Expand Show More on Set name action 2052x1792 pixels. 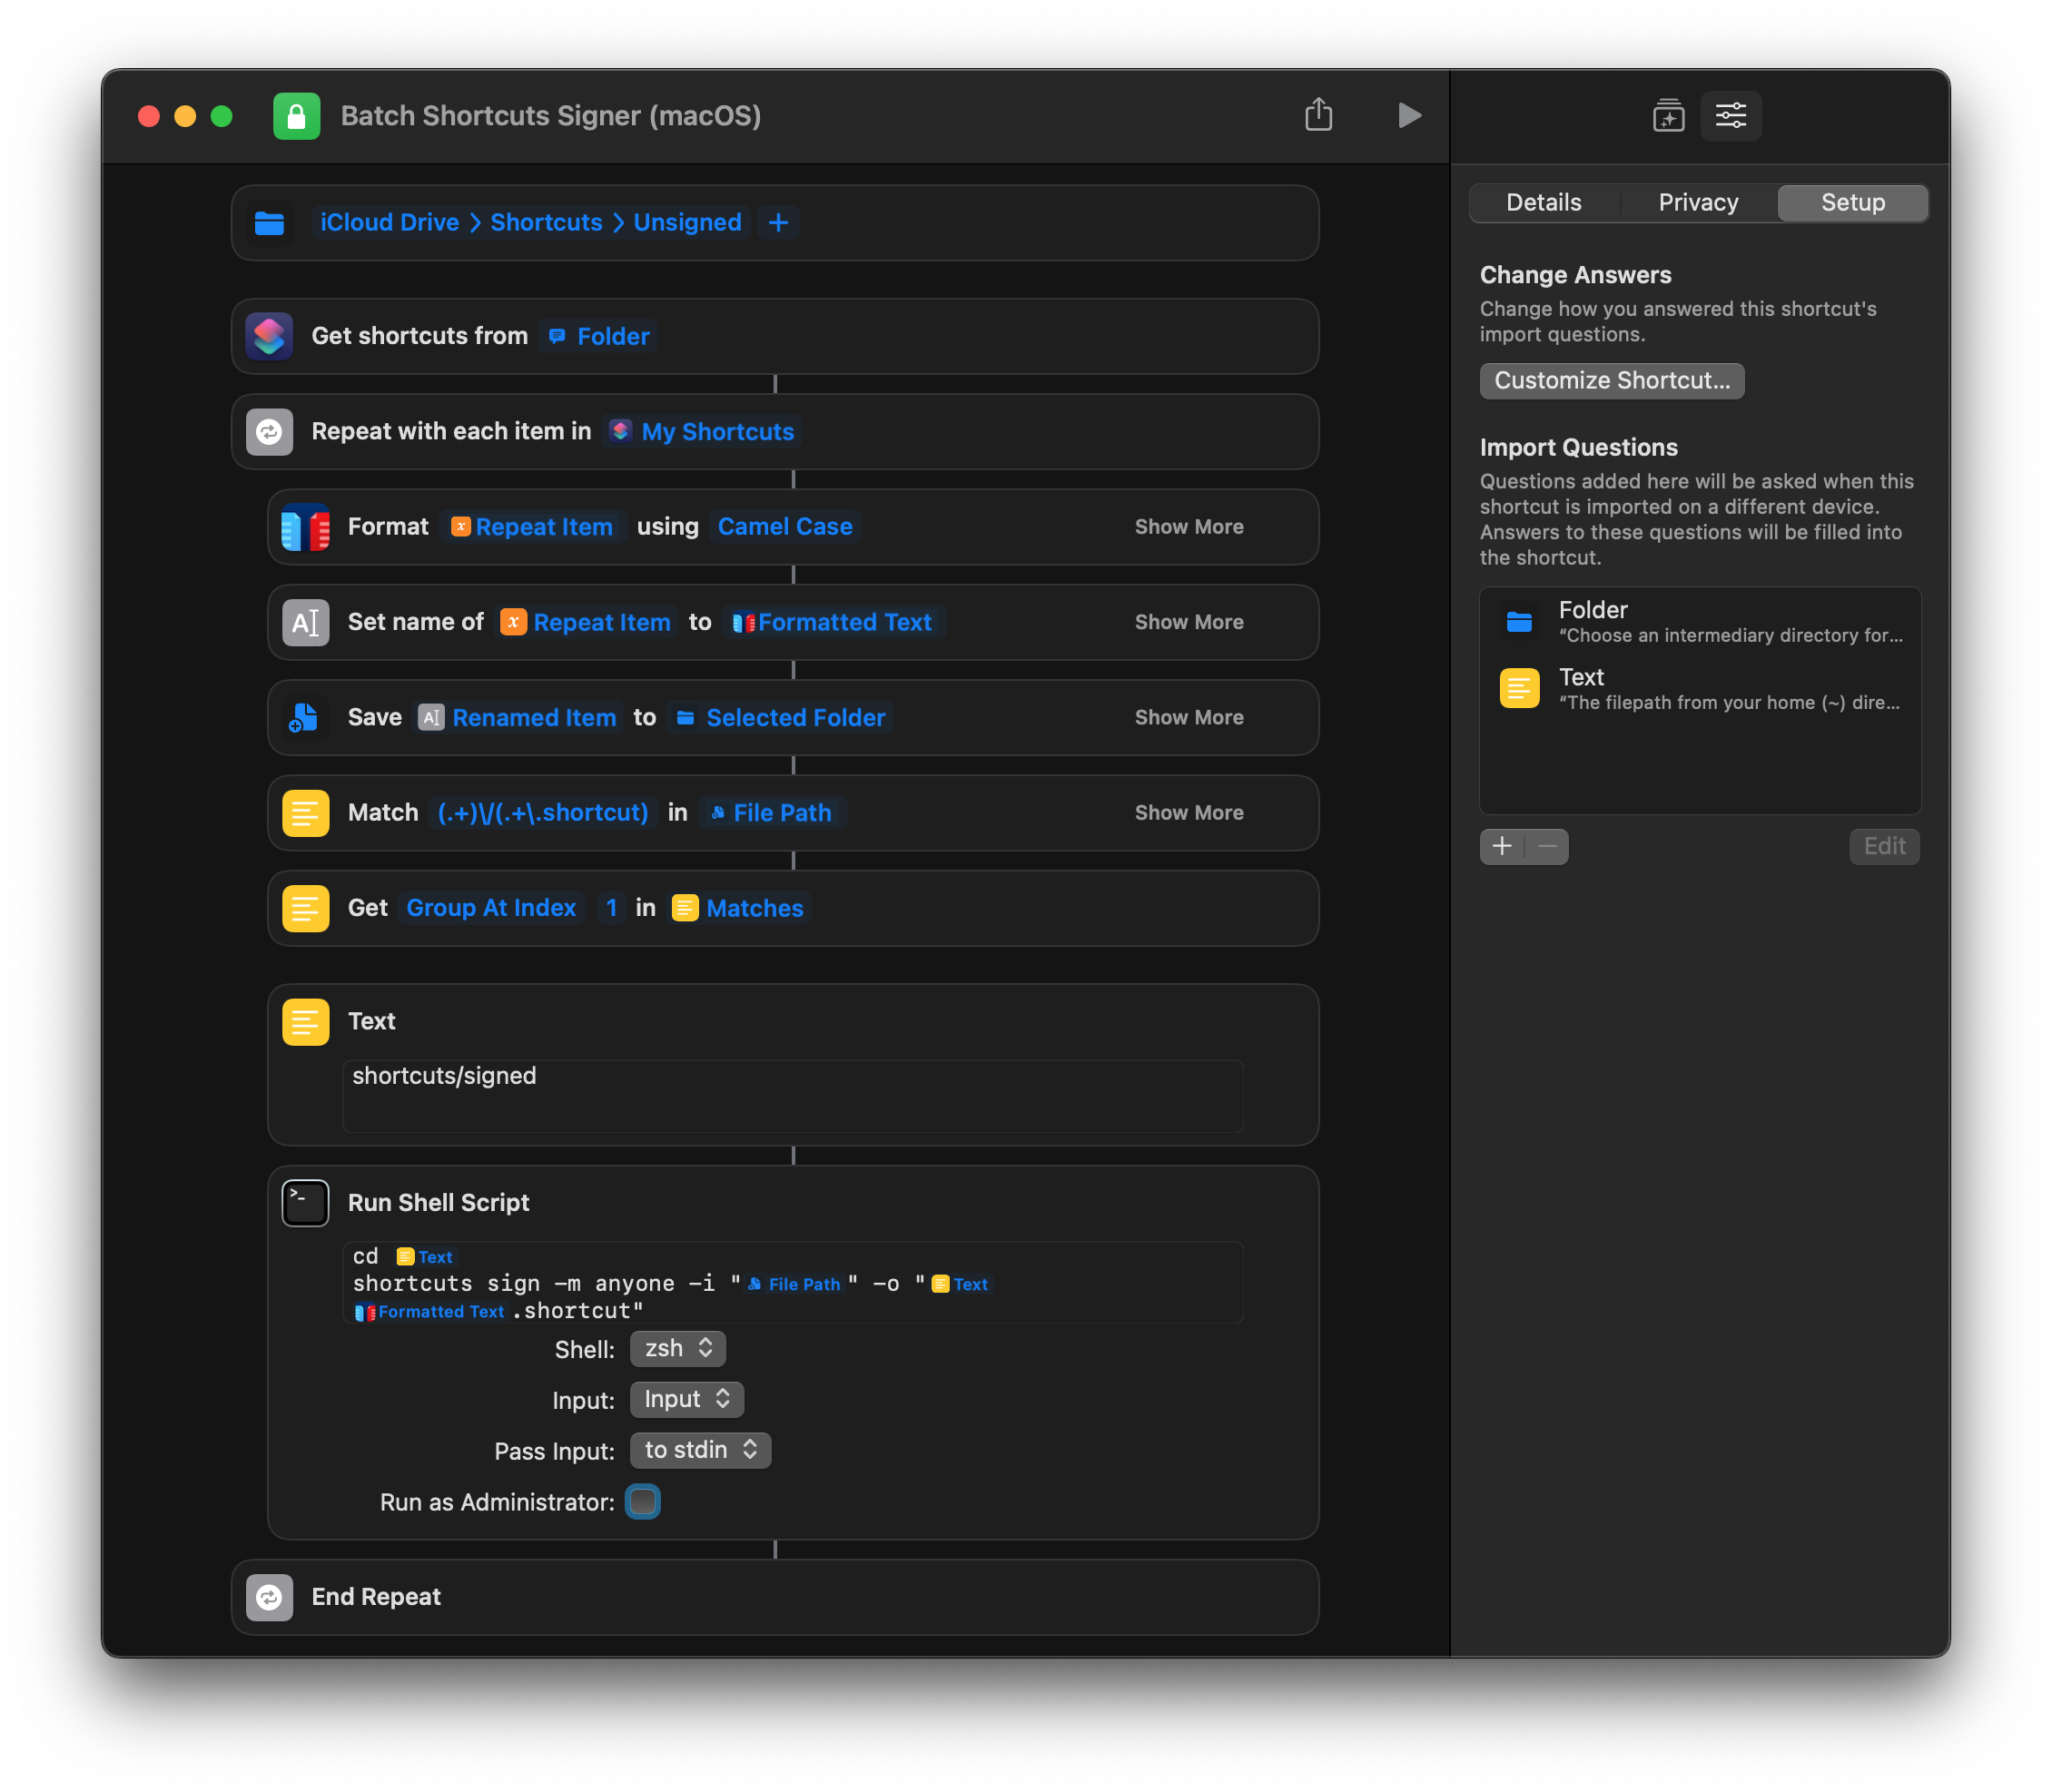point(1188,622)
